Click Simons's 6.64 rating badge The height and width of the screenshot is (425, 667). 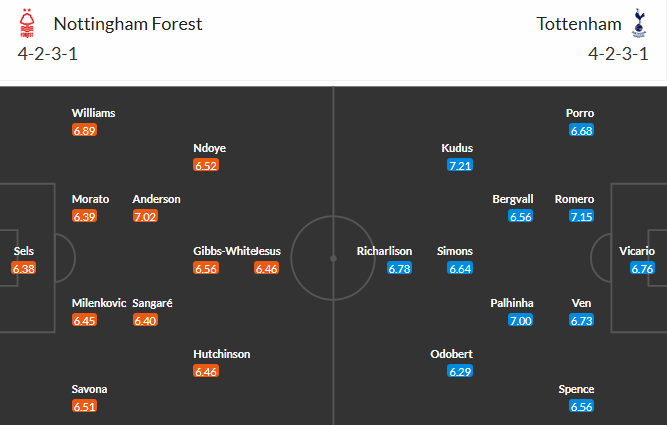tap(460, 268)
